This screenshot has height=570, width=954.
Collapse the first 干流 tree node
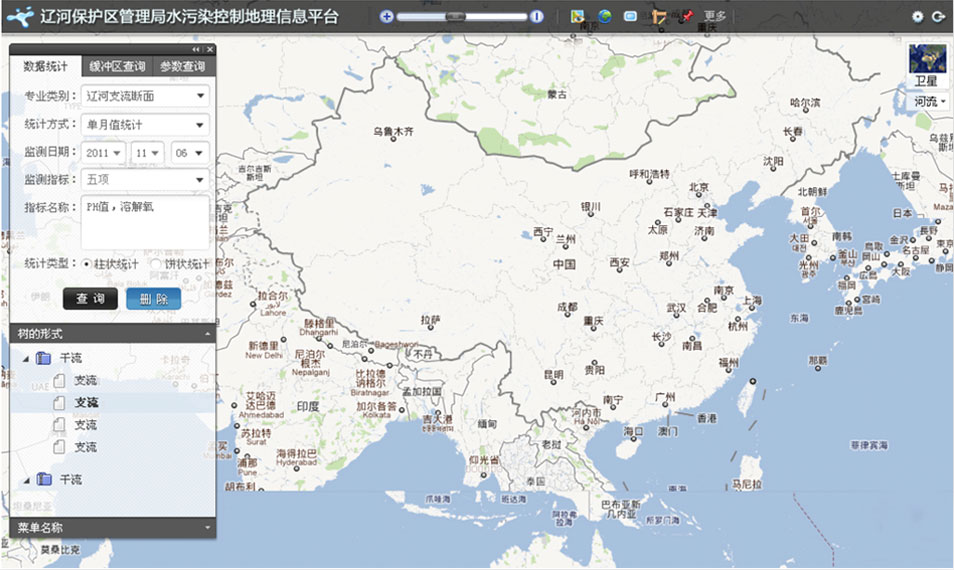(x=26, y=358)
